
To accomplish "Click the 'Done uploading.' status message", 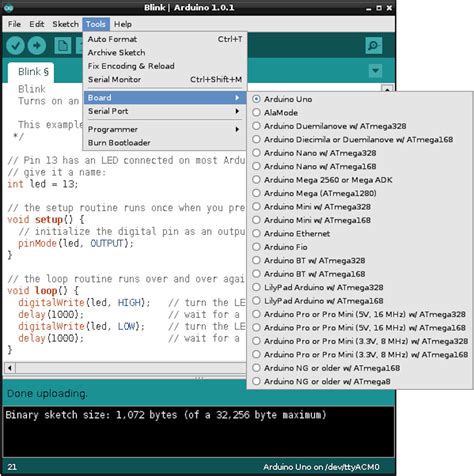I will (47, 393).
